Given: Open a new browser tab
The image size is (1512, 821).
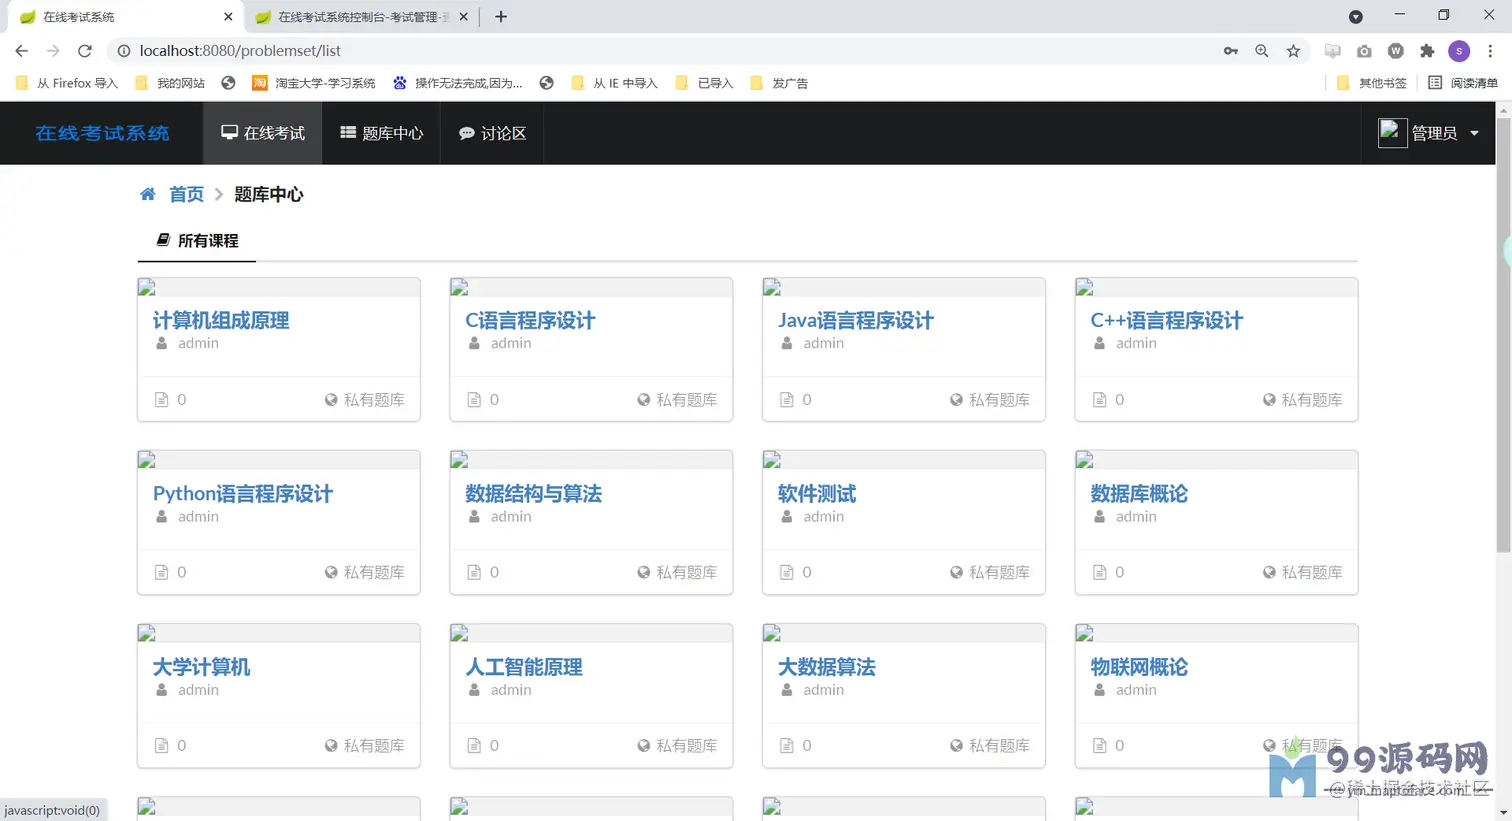Looking at the screenshot, I should (x=501, y=16).
